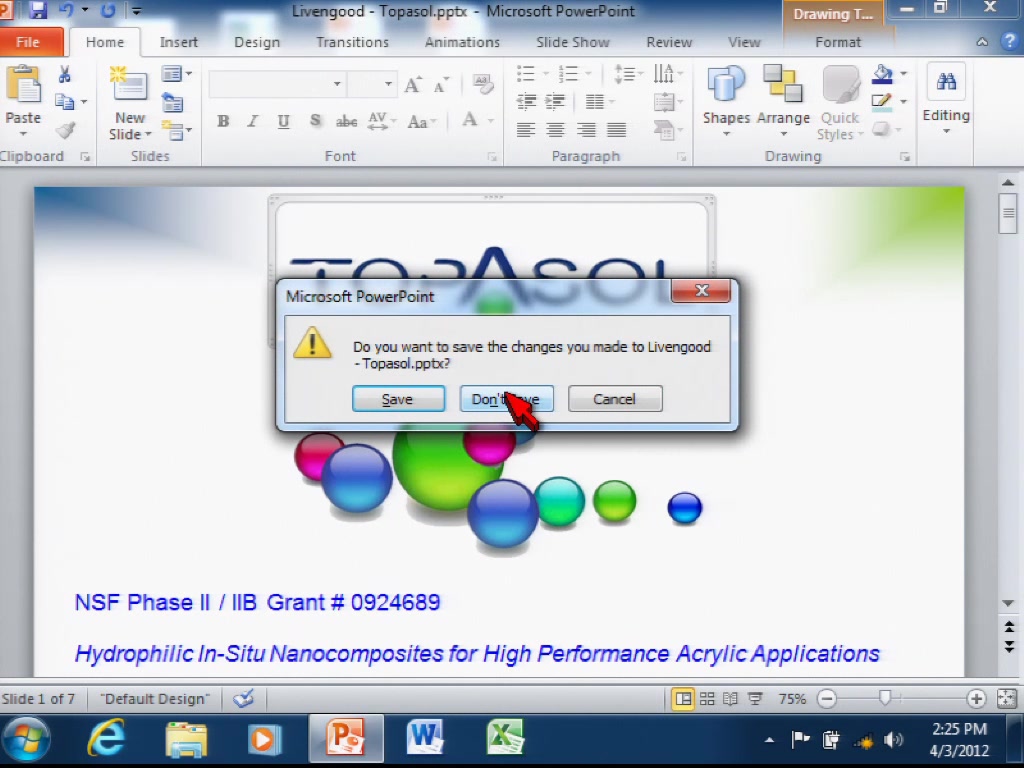Click Cancel in the dialog
1024x768 pixels.
click(615, 399)
